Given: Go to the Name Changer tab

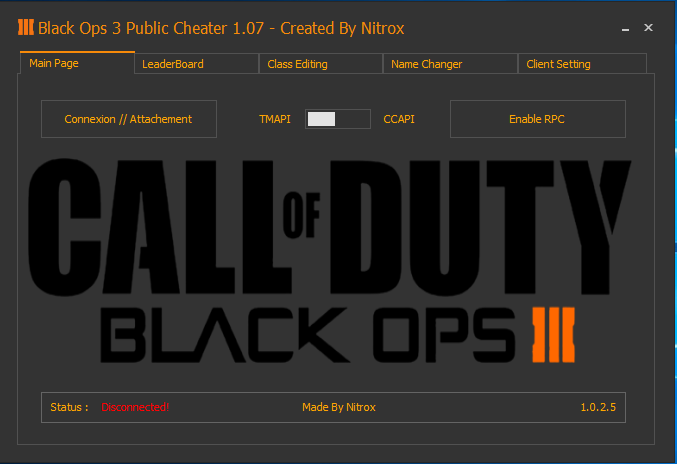Looking at the screenshot, I should (x=450, y=64).
